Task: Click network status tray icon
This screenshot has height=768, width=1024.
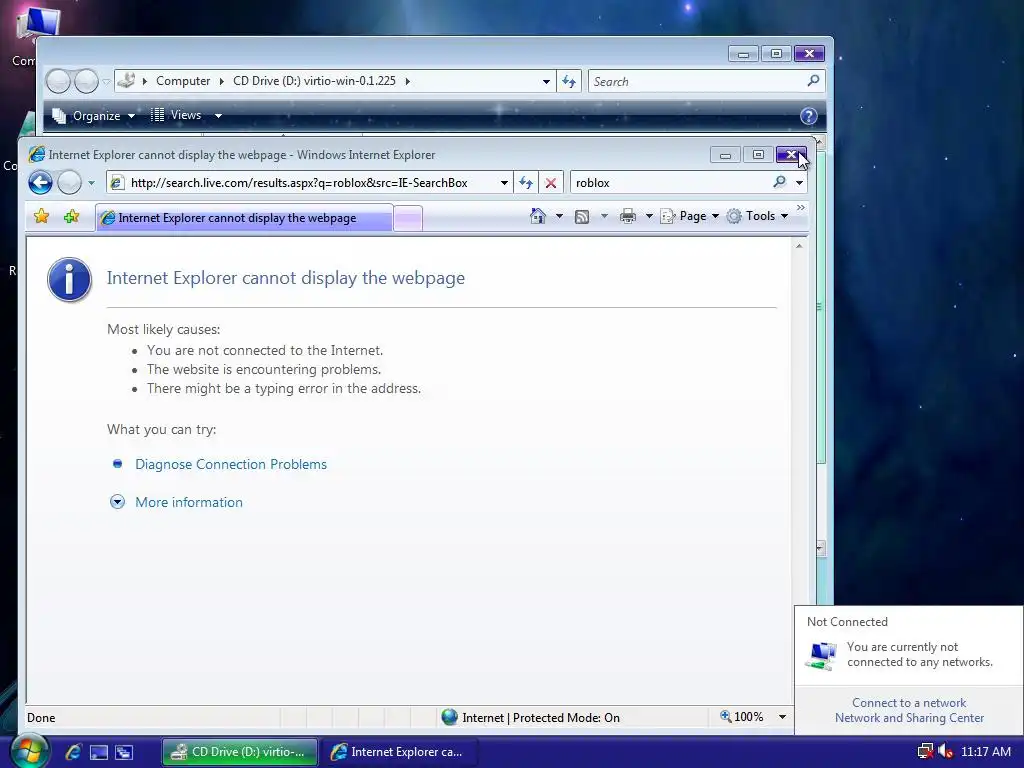Action: [x=925, y=752]
